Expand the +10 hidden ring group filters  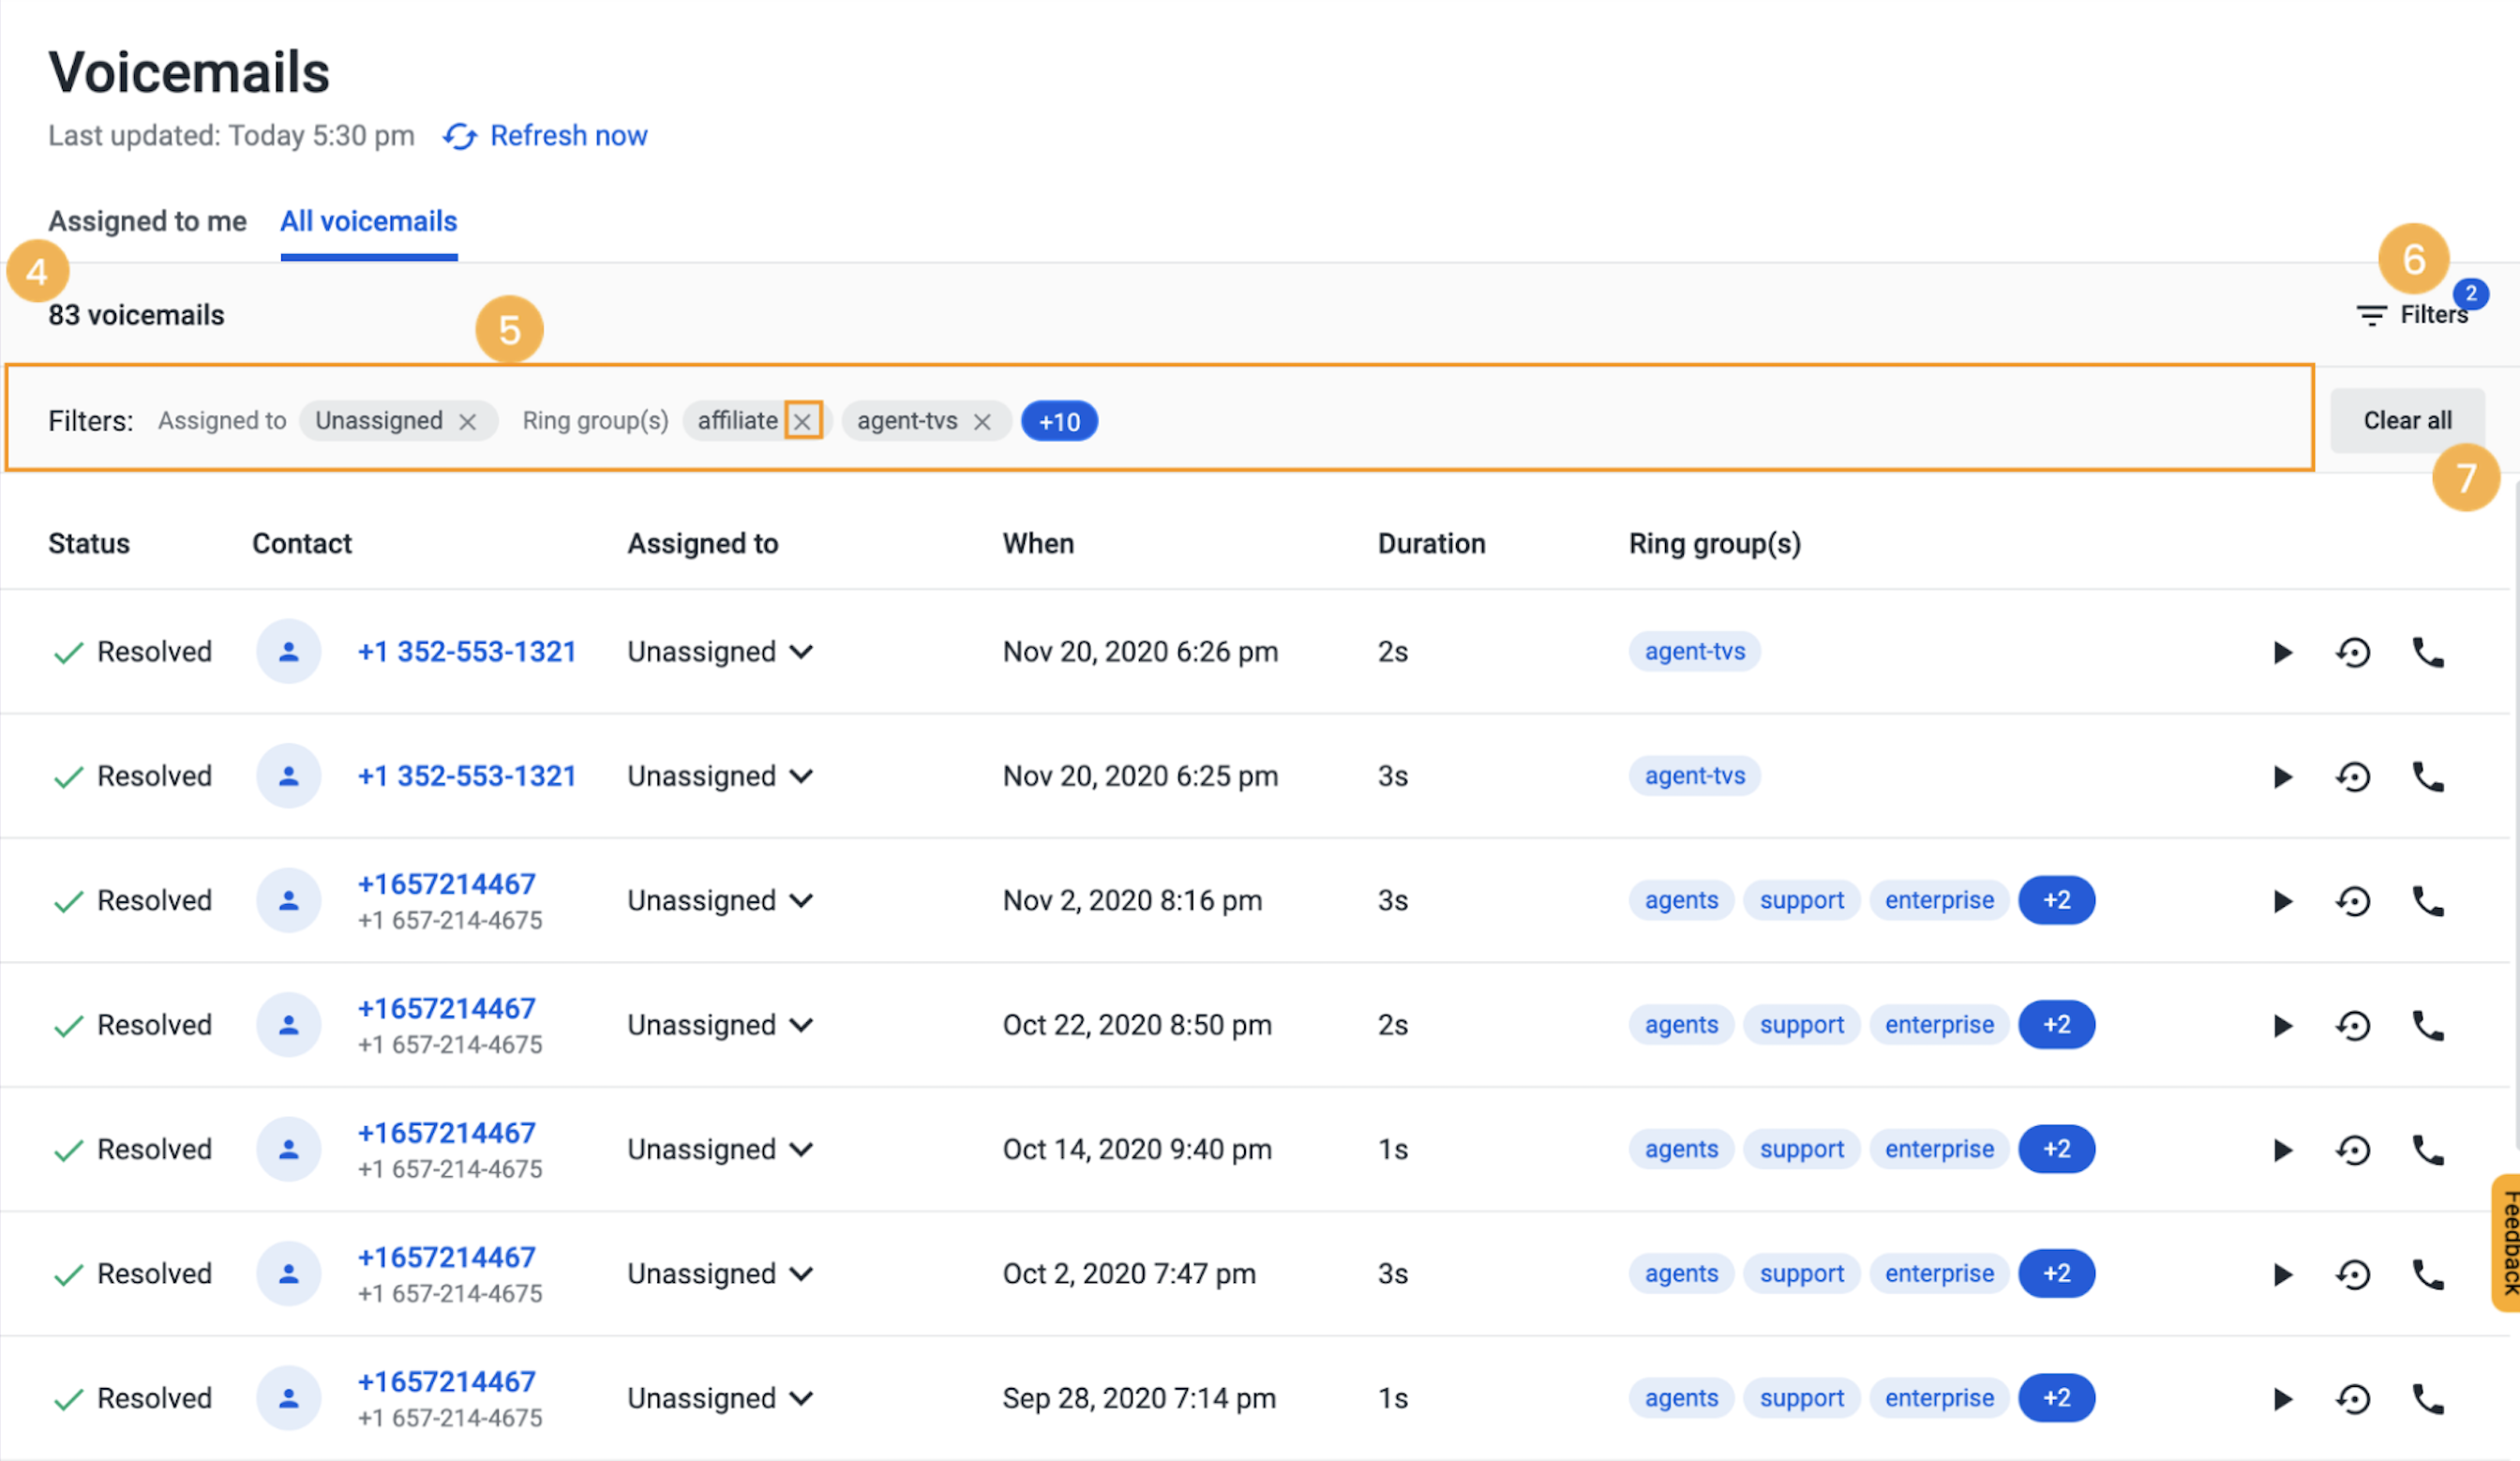pos(1059,422)
